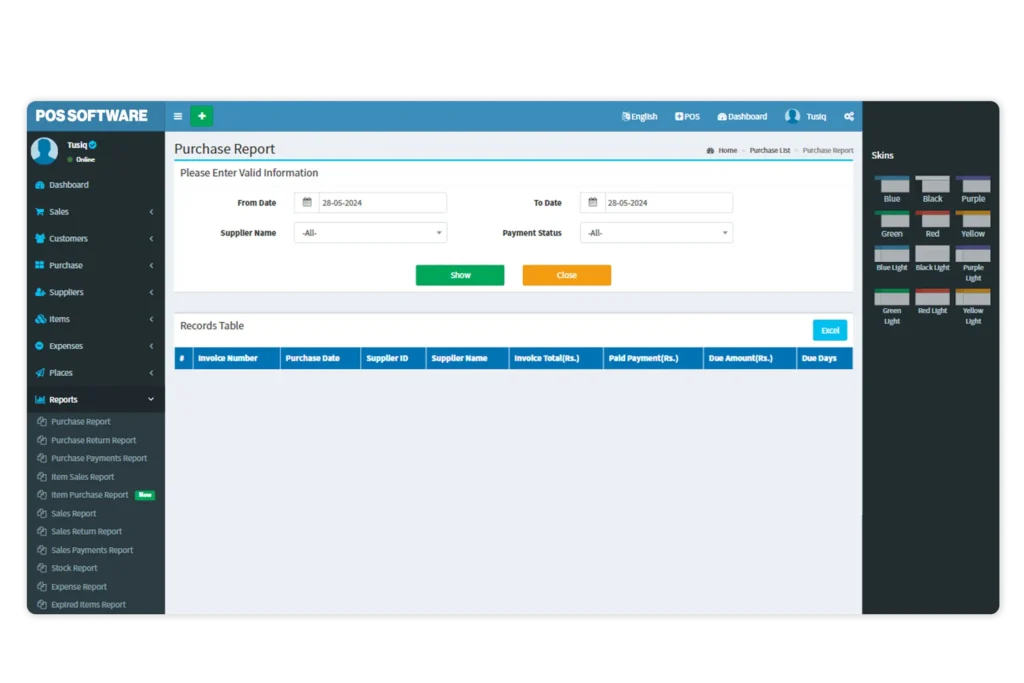Click the green Show button
Screen dimensions: 1024x683
(460, 275)
